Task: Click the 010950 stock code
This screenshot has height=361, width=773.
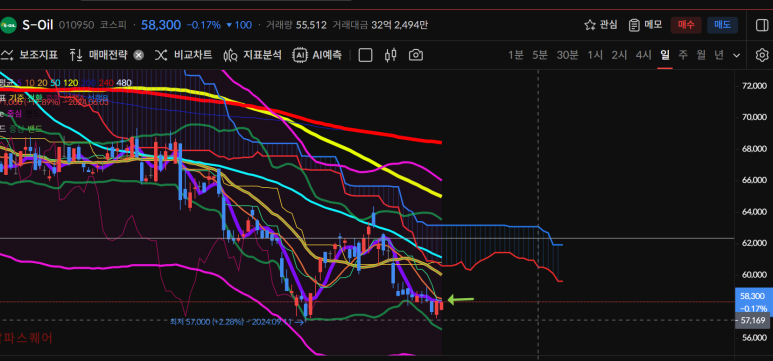Action: point(76,25)
